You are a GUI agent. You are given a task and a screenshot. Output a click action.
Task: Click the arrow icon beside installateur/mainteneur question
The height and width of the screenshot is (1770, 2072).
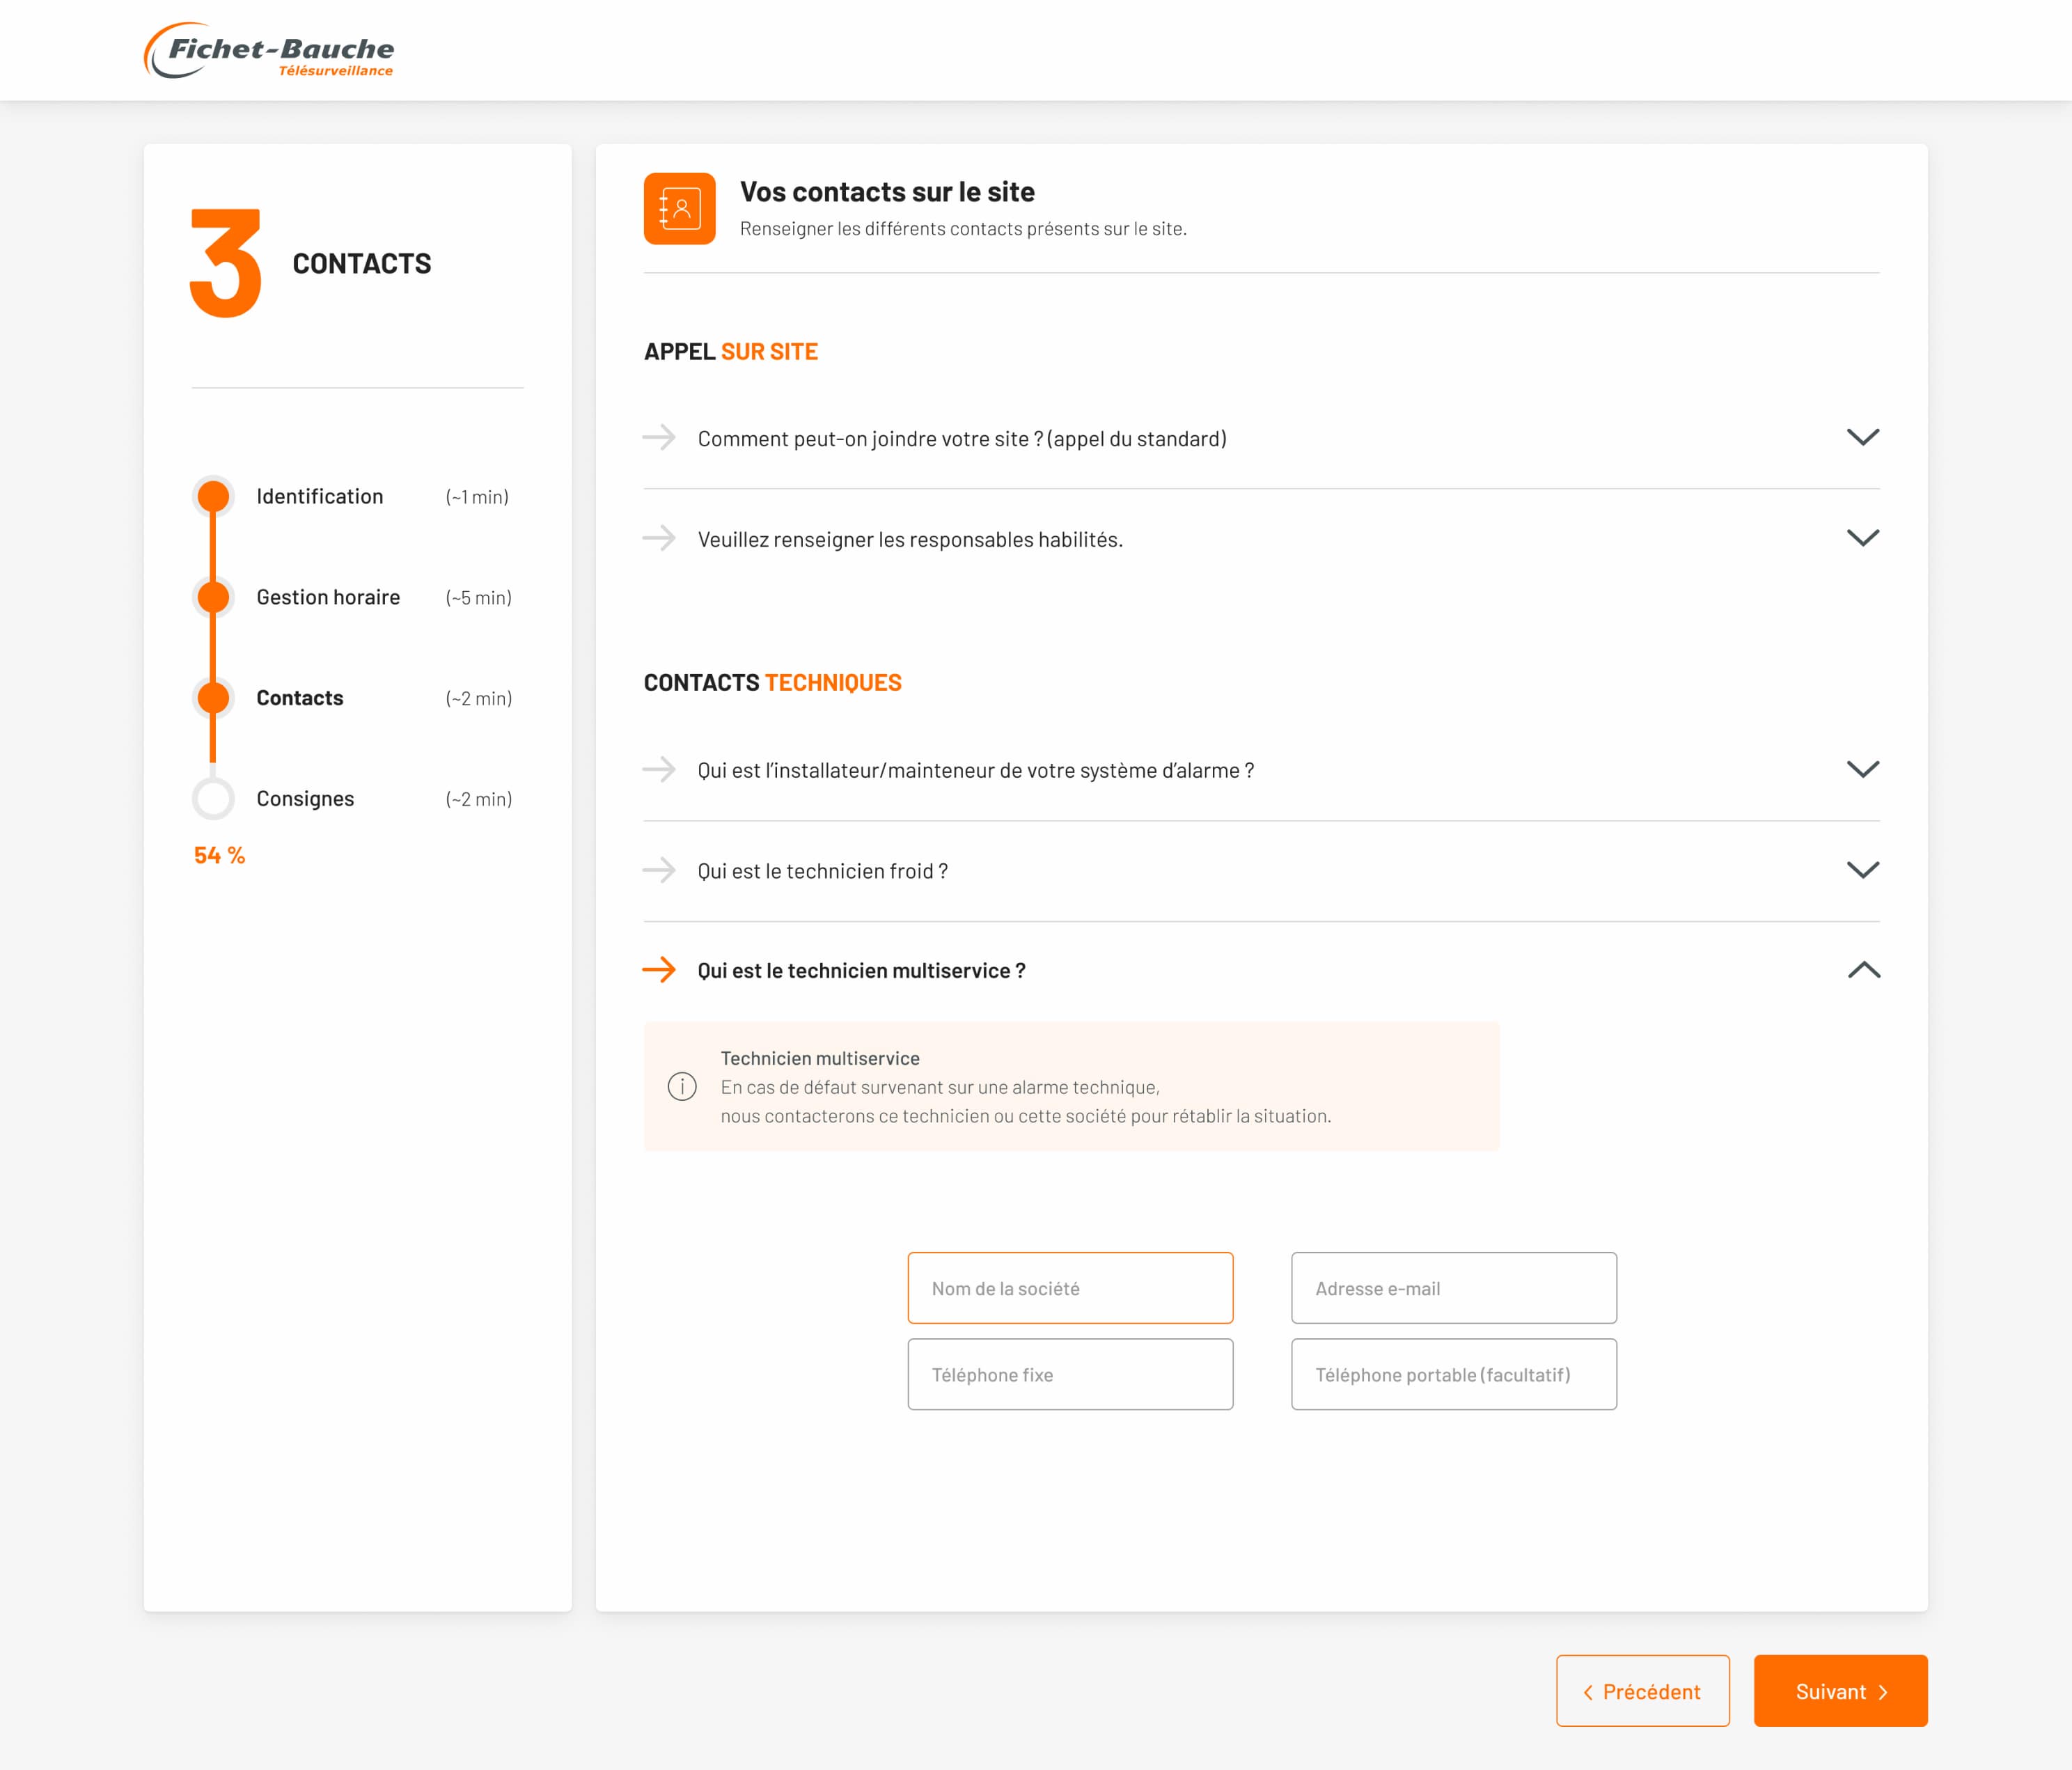tap(659, 769)
